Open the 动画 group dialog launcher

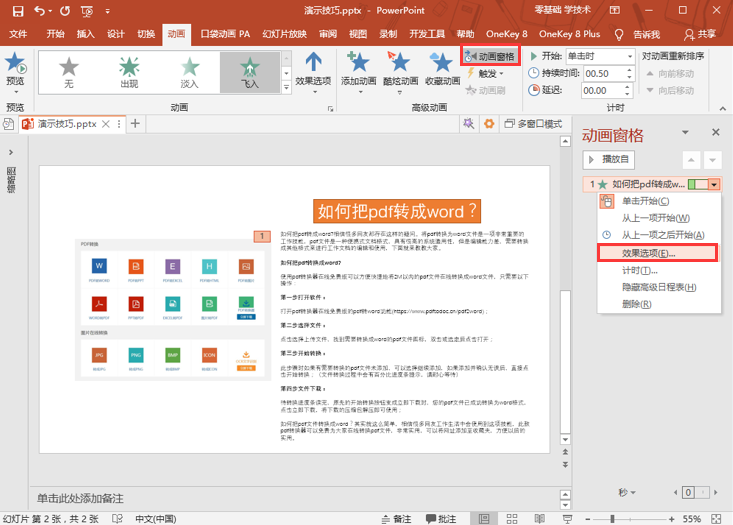point(331,109)
